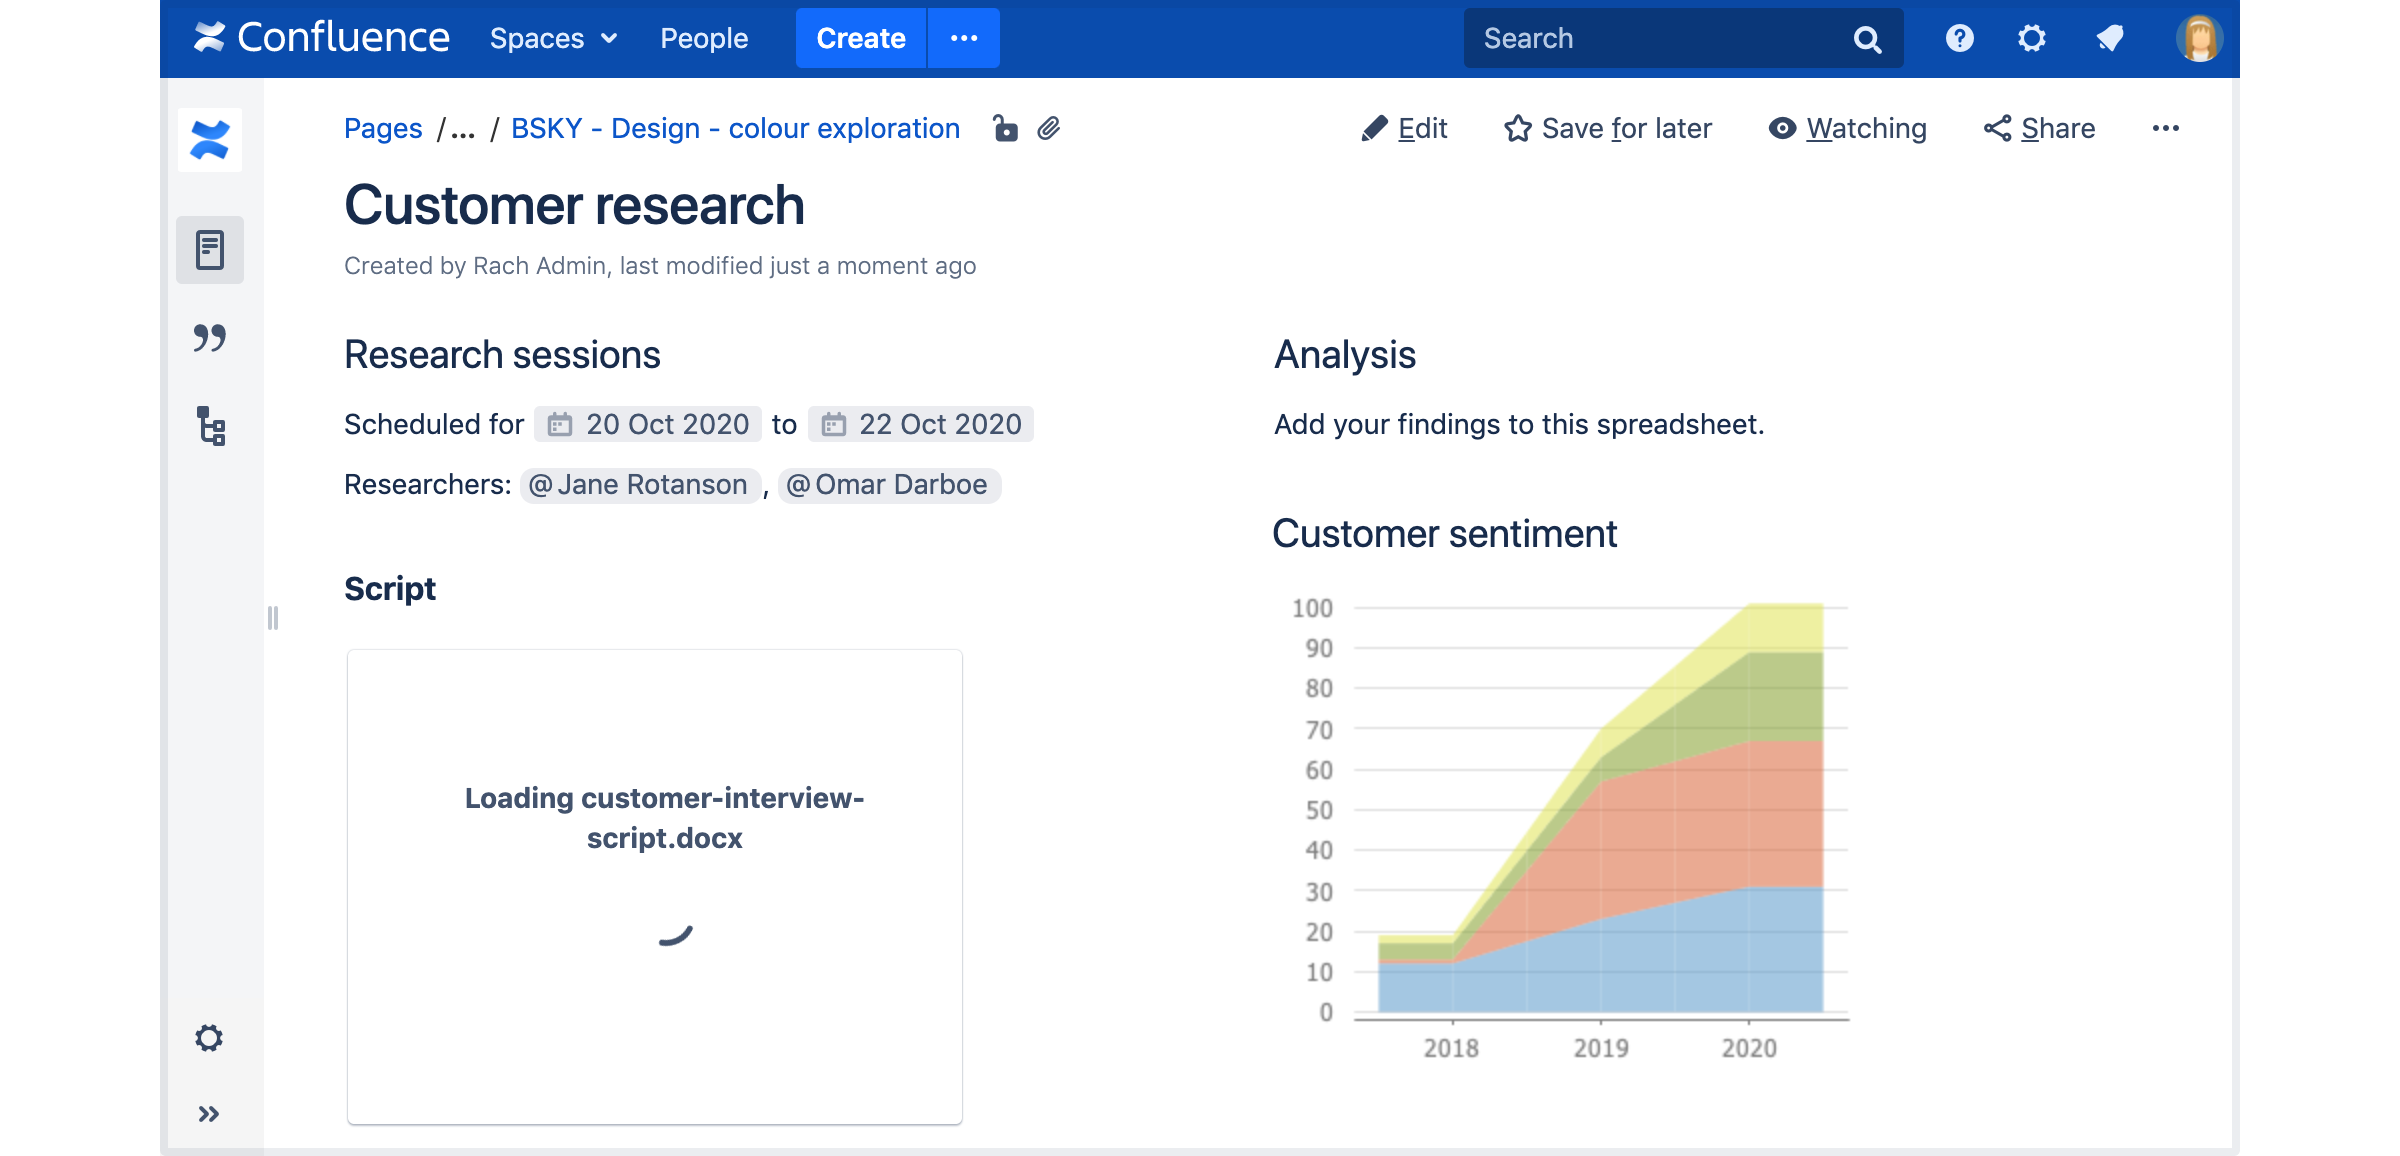
Task: Click the blue Create button
Action: 861,38
